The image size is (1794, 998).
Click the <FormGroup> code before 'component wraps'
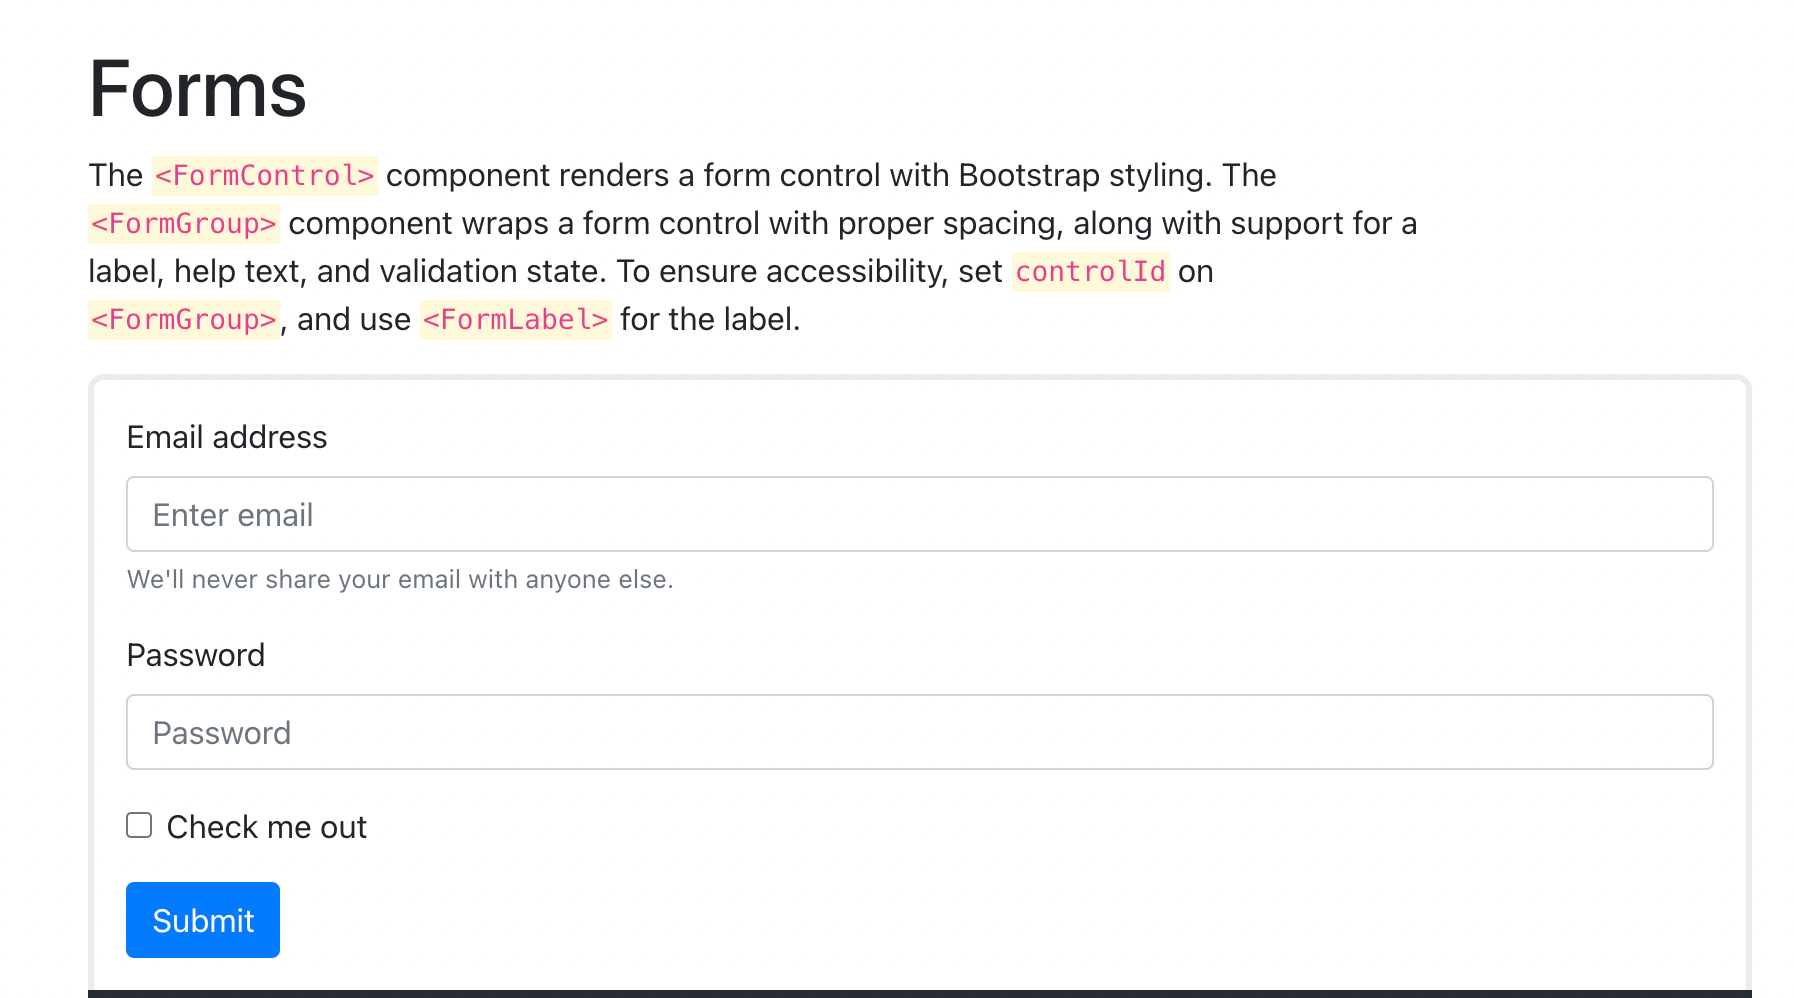(184, 224)
